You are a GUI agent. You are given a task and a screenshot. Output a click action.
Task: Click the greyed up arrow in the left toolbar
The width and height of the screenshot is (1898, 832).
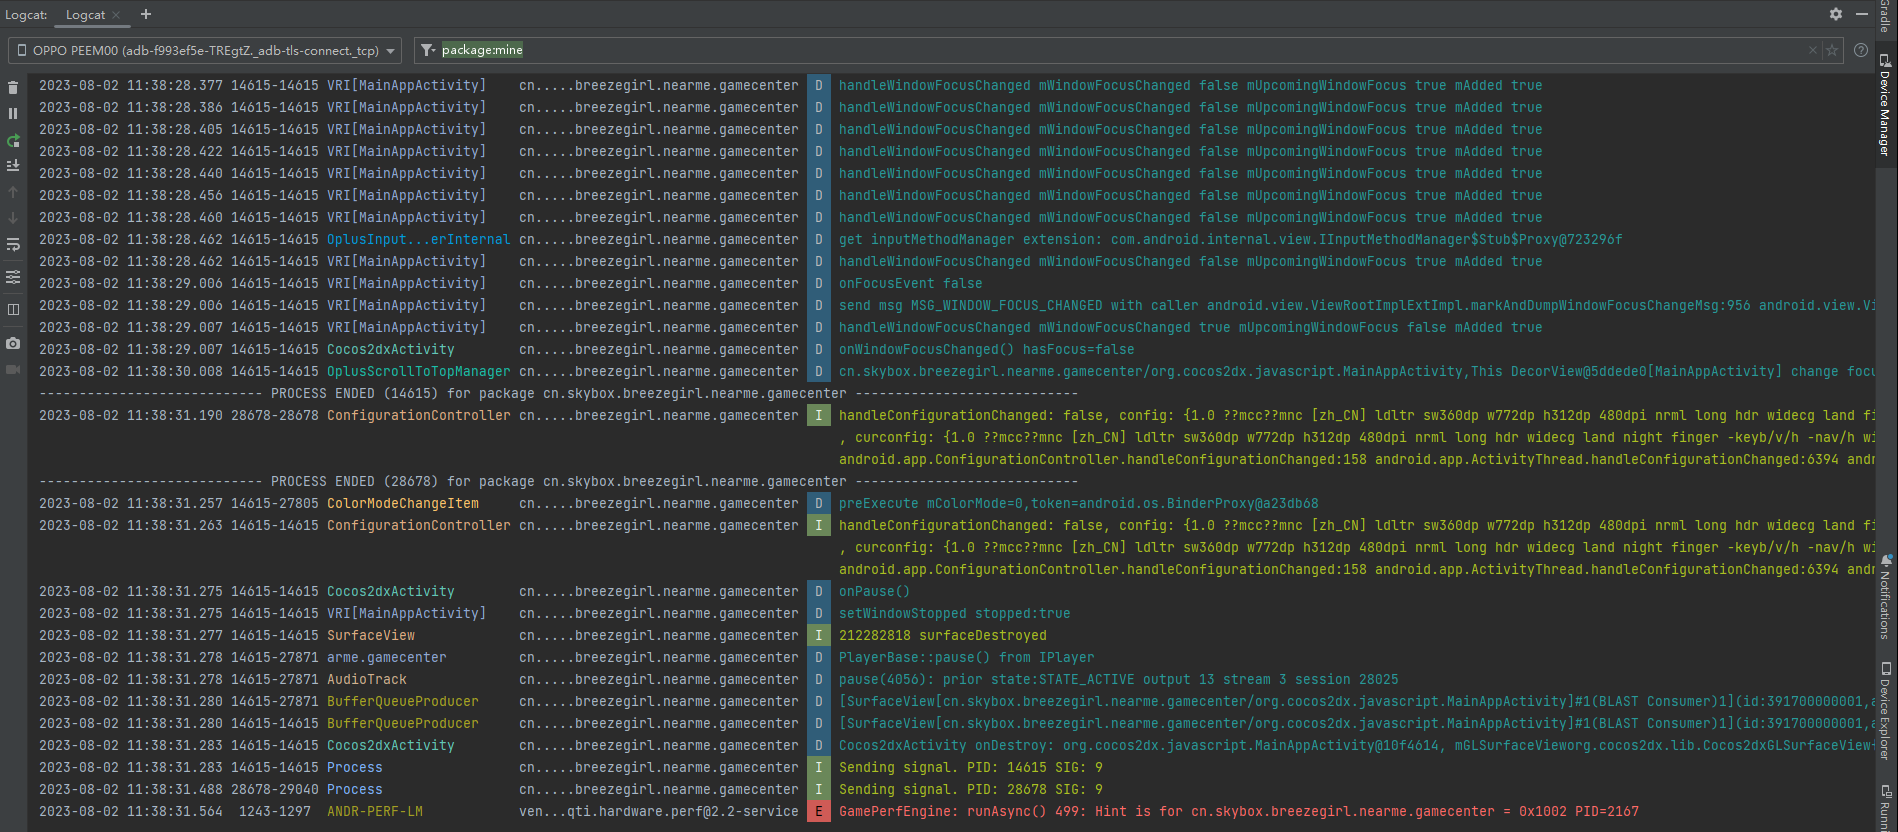(x=13, y=192)
